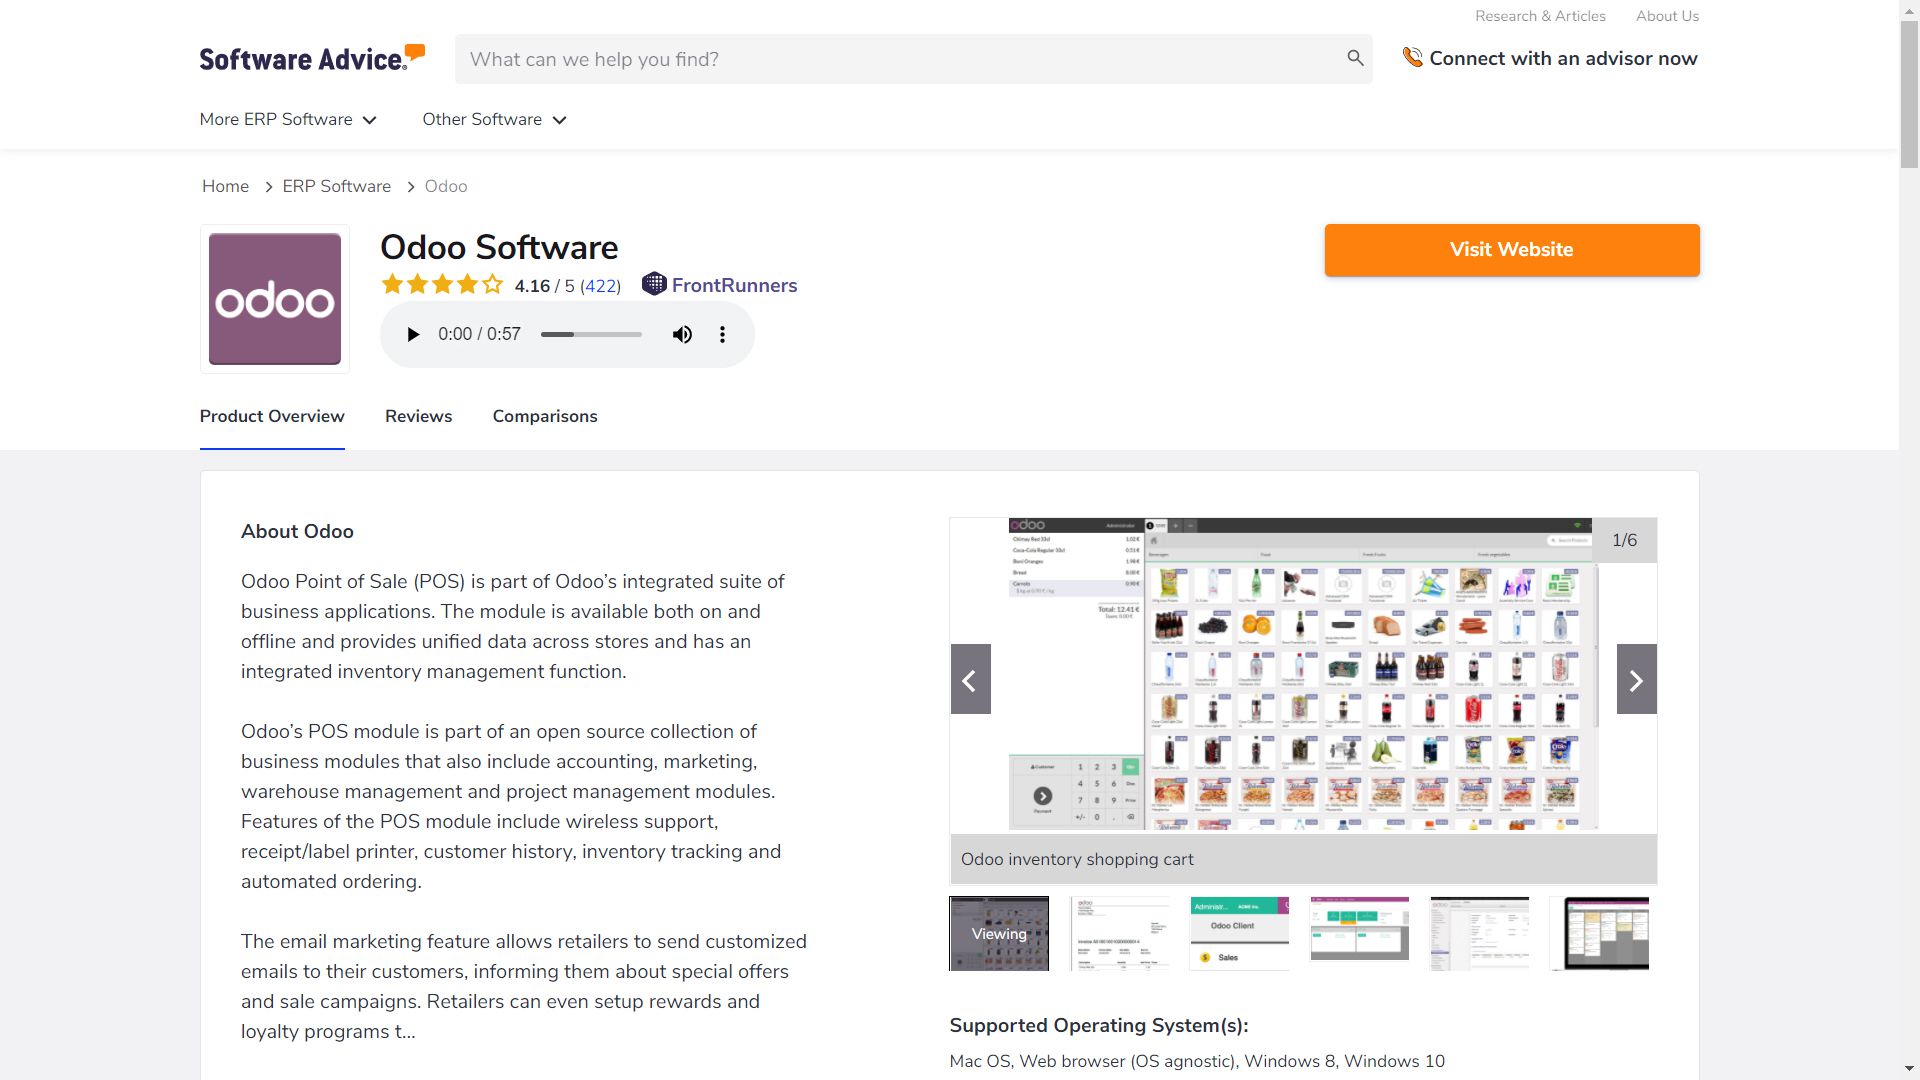This screenshot has height=1080, width=1920.
Task: Switch to the Reviews tab
Action: pos(418,416)
